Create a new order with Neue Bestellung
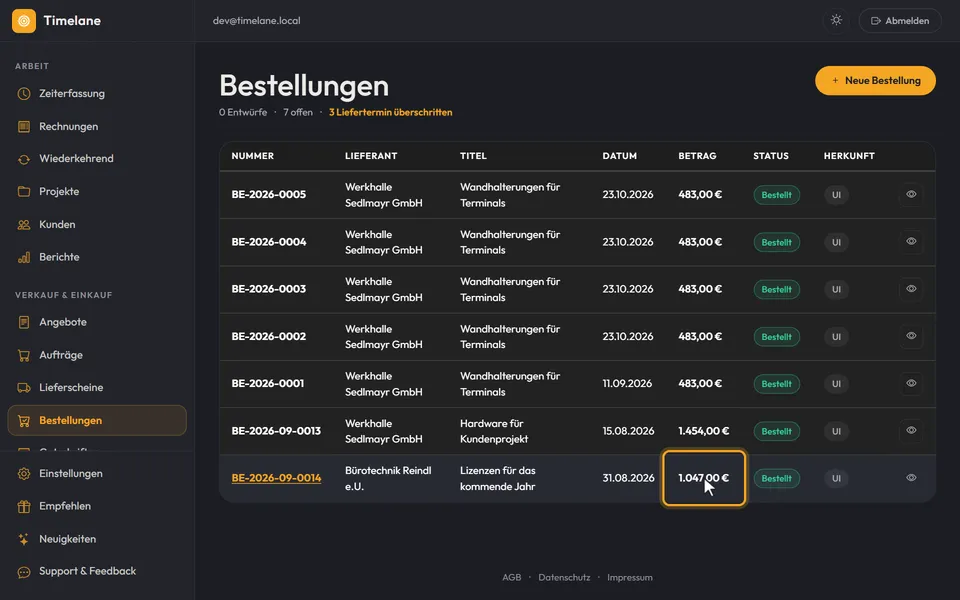960x600 pixels. [876, 80]
